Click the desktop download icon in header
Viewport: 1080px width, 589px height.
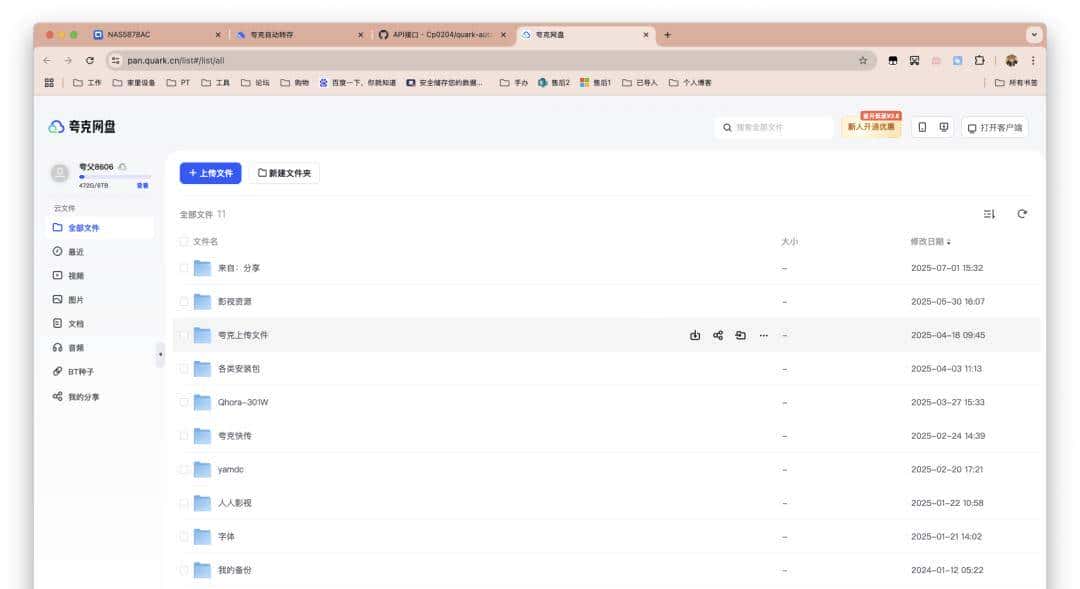click(944, 127)
